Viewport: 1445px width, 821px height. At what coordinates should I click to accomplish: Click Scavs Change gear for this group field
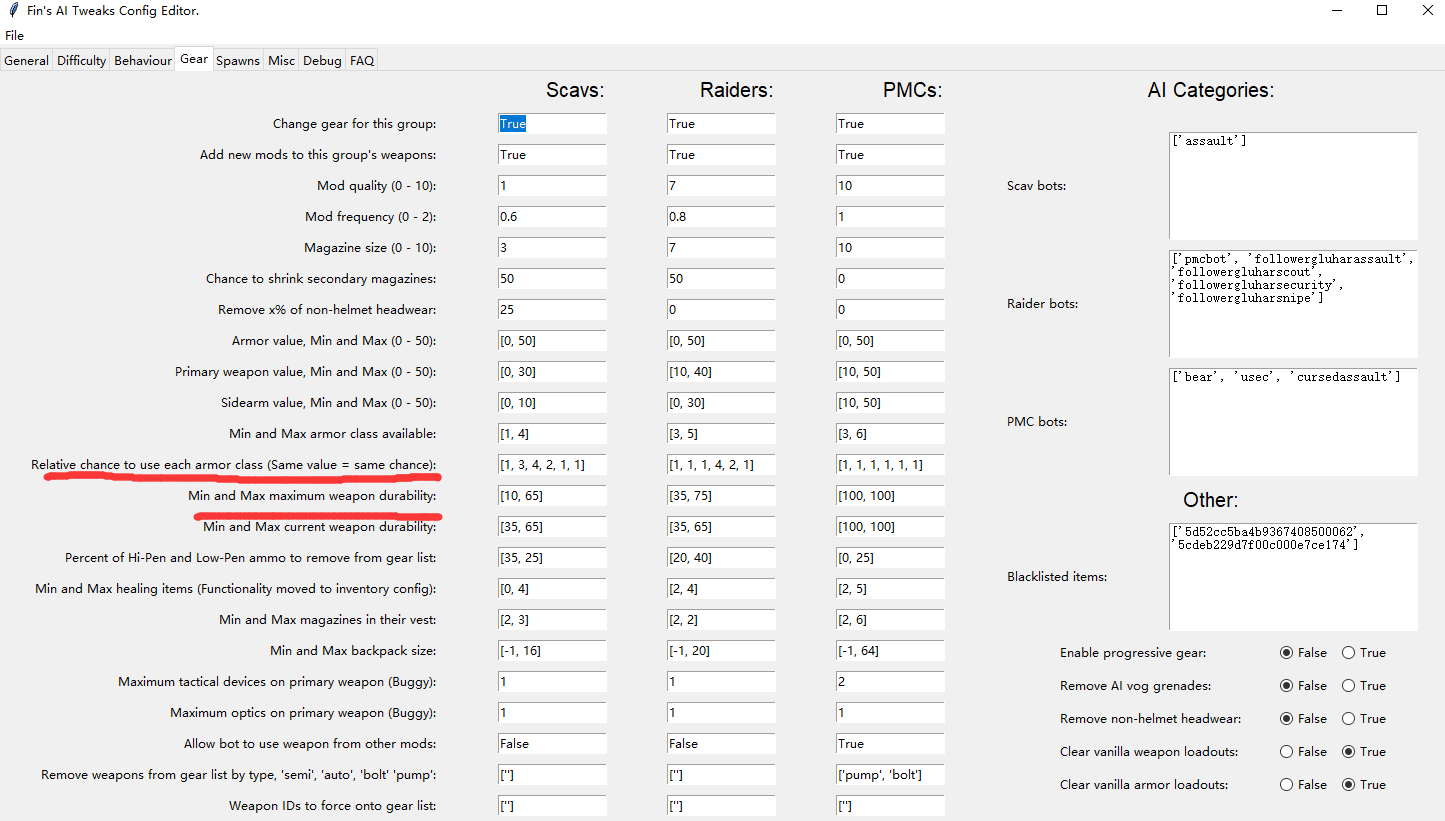pos(552,124)
